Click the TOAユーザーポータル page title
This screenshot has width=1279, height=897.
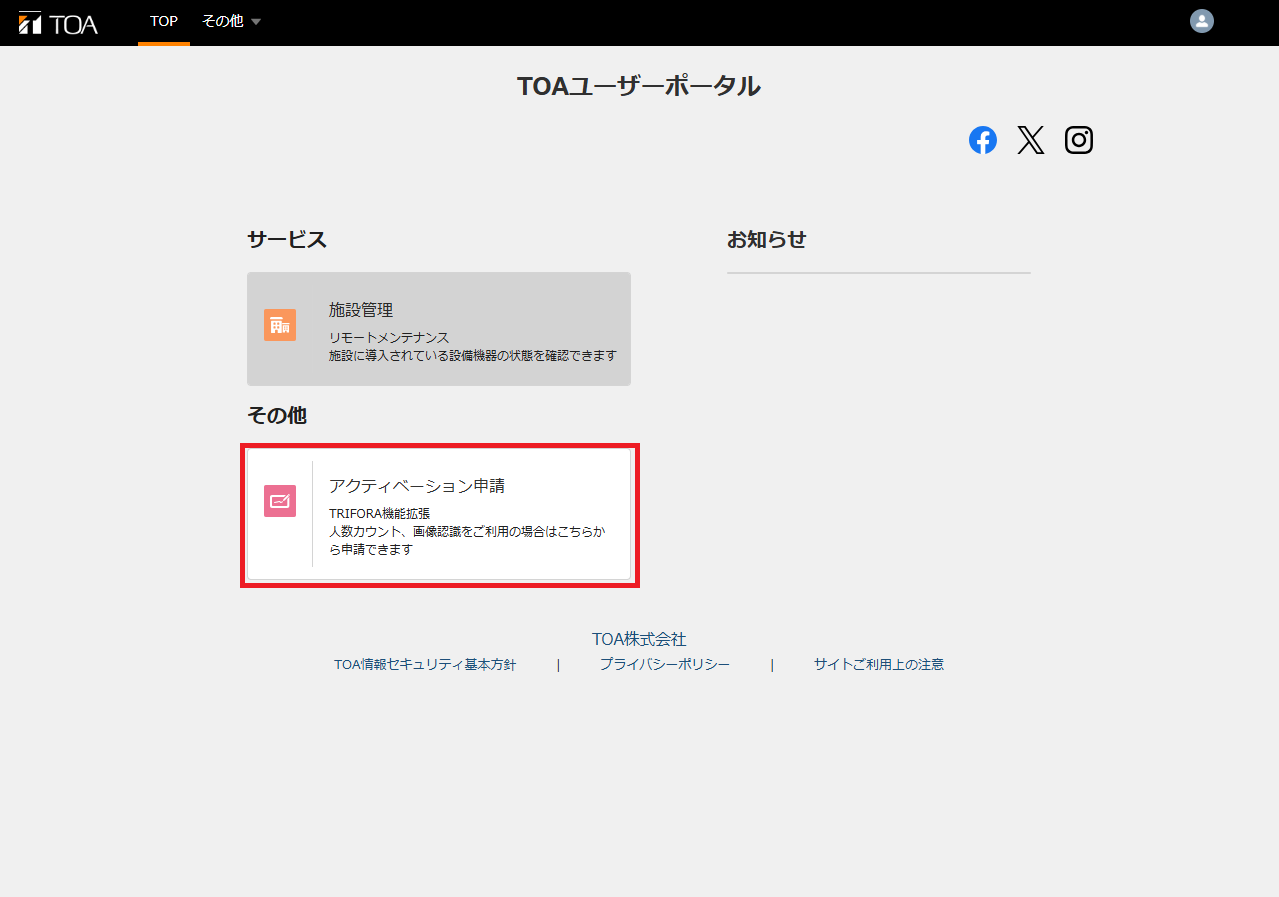tap(639, 86)
